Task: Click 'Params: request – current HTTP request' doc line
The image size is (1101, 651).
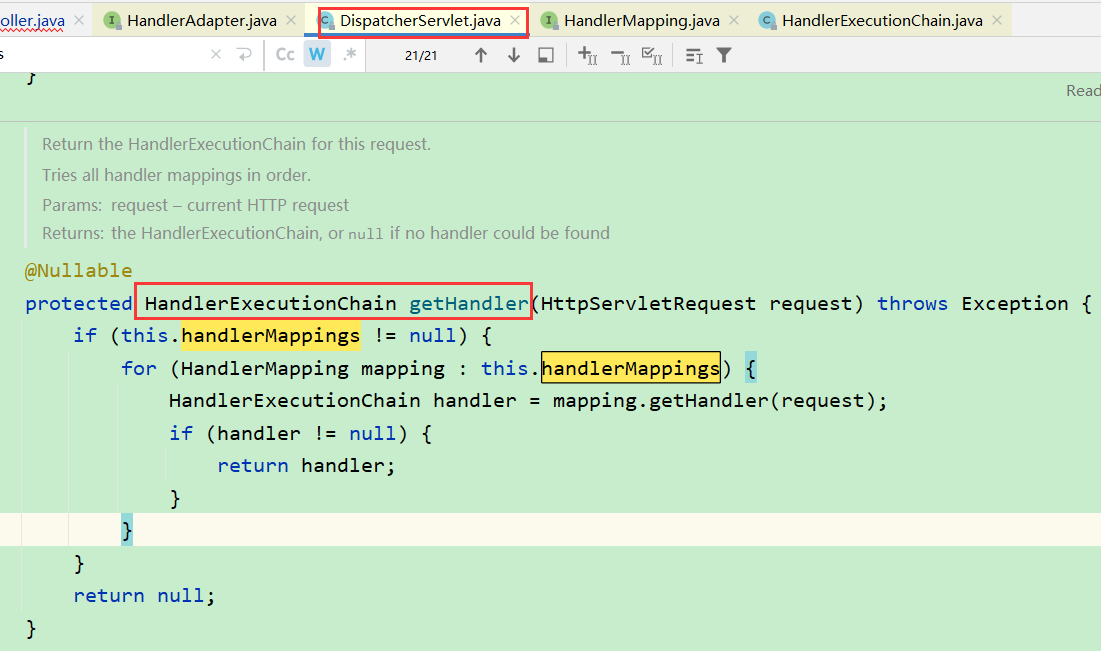Action: click(195, 205)
